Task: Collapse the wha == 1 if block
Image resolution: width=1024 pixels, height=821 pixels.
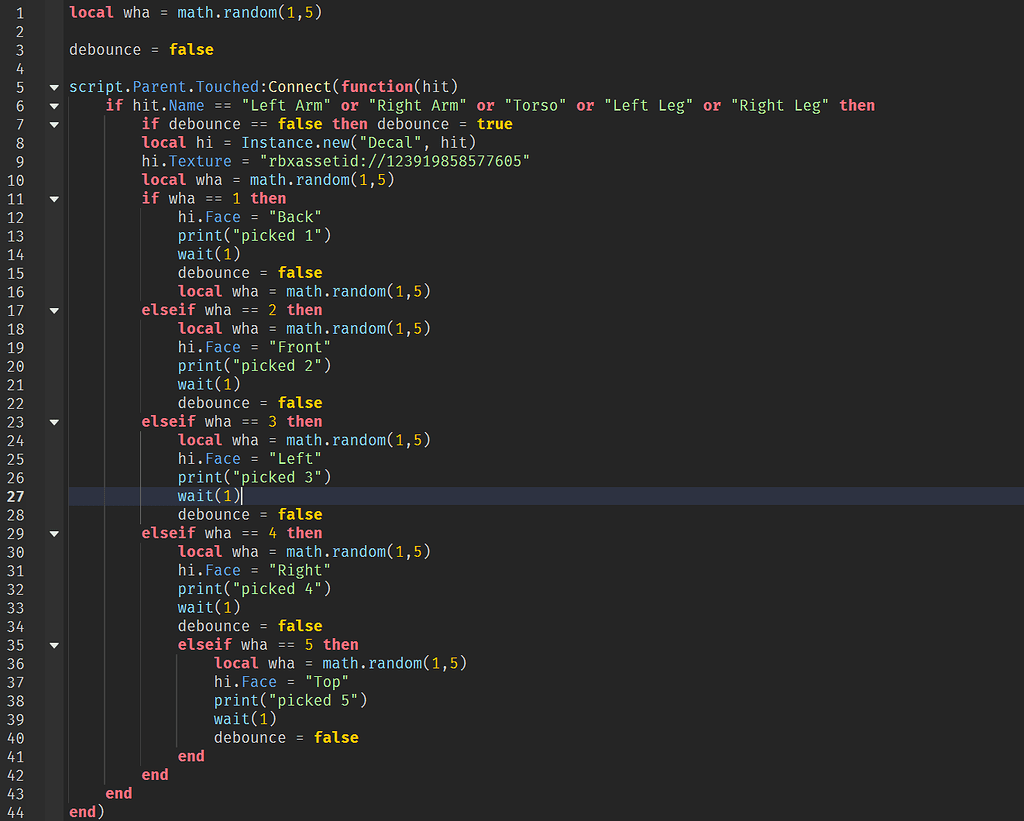Action: coord(53,198)
